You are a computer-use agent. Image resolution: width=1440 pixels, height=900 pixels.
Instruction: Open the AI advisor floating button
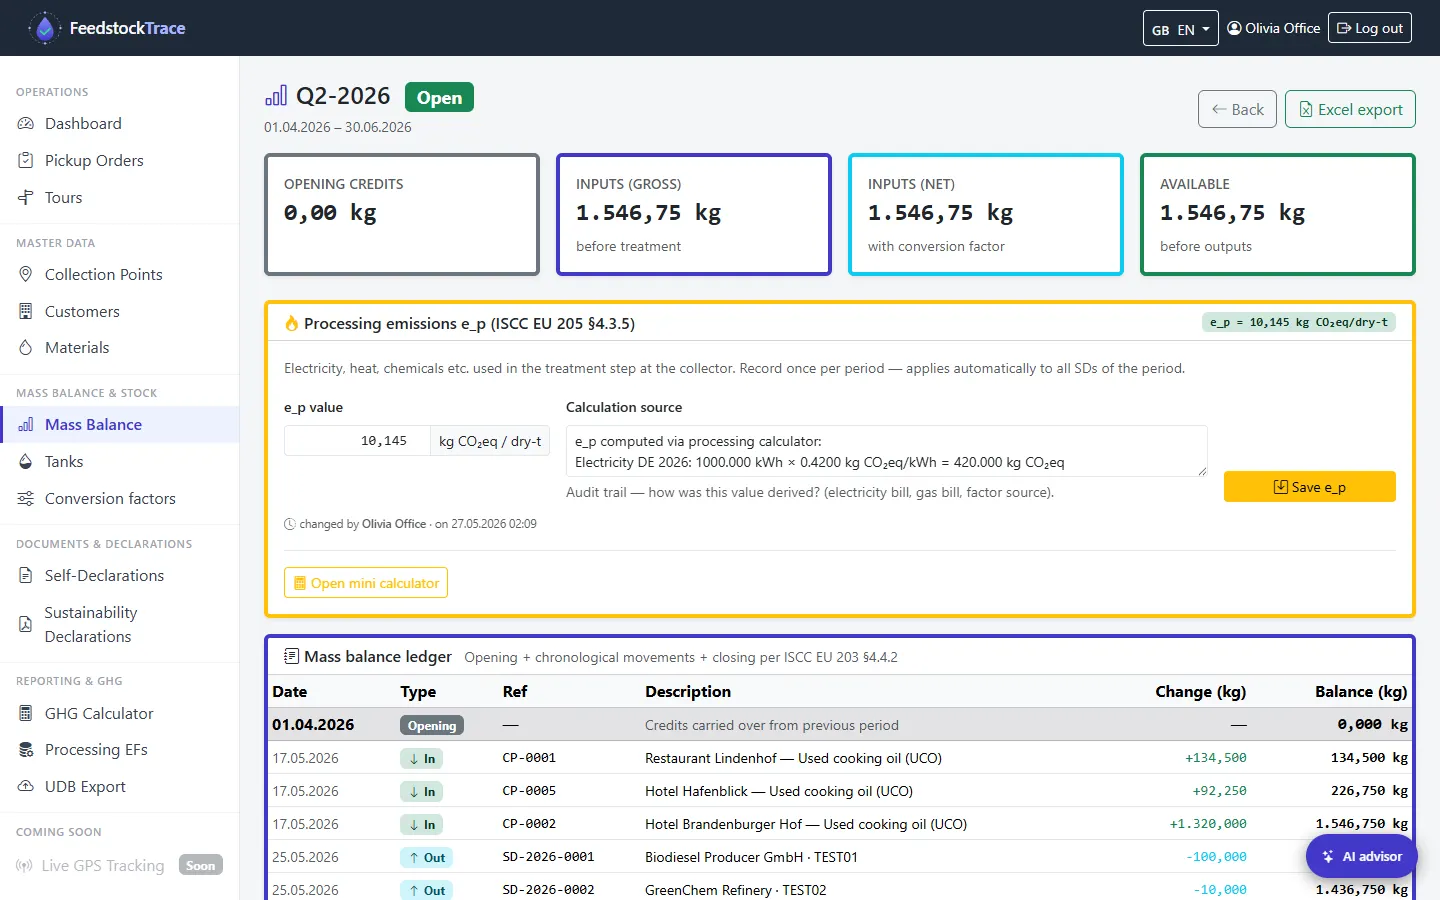(1362, 856)
